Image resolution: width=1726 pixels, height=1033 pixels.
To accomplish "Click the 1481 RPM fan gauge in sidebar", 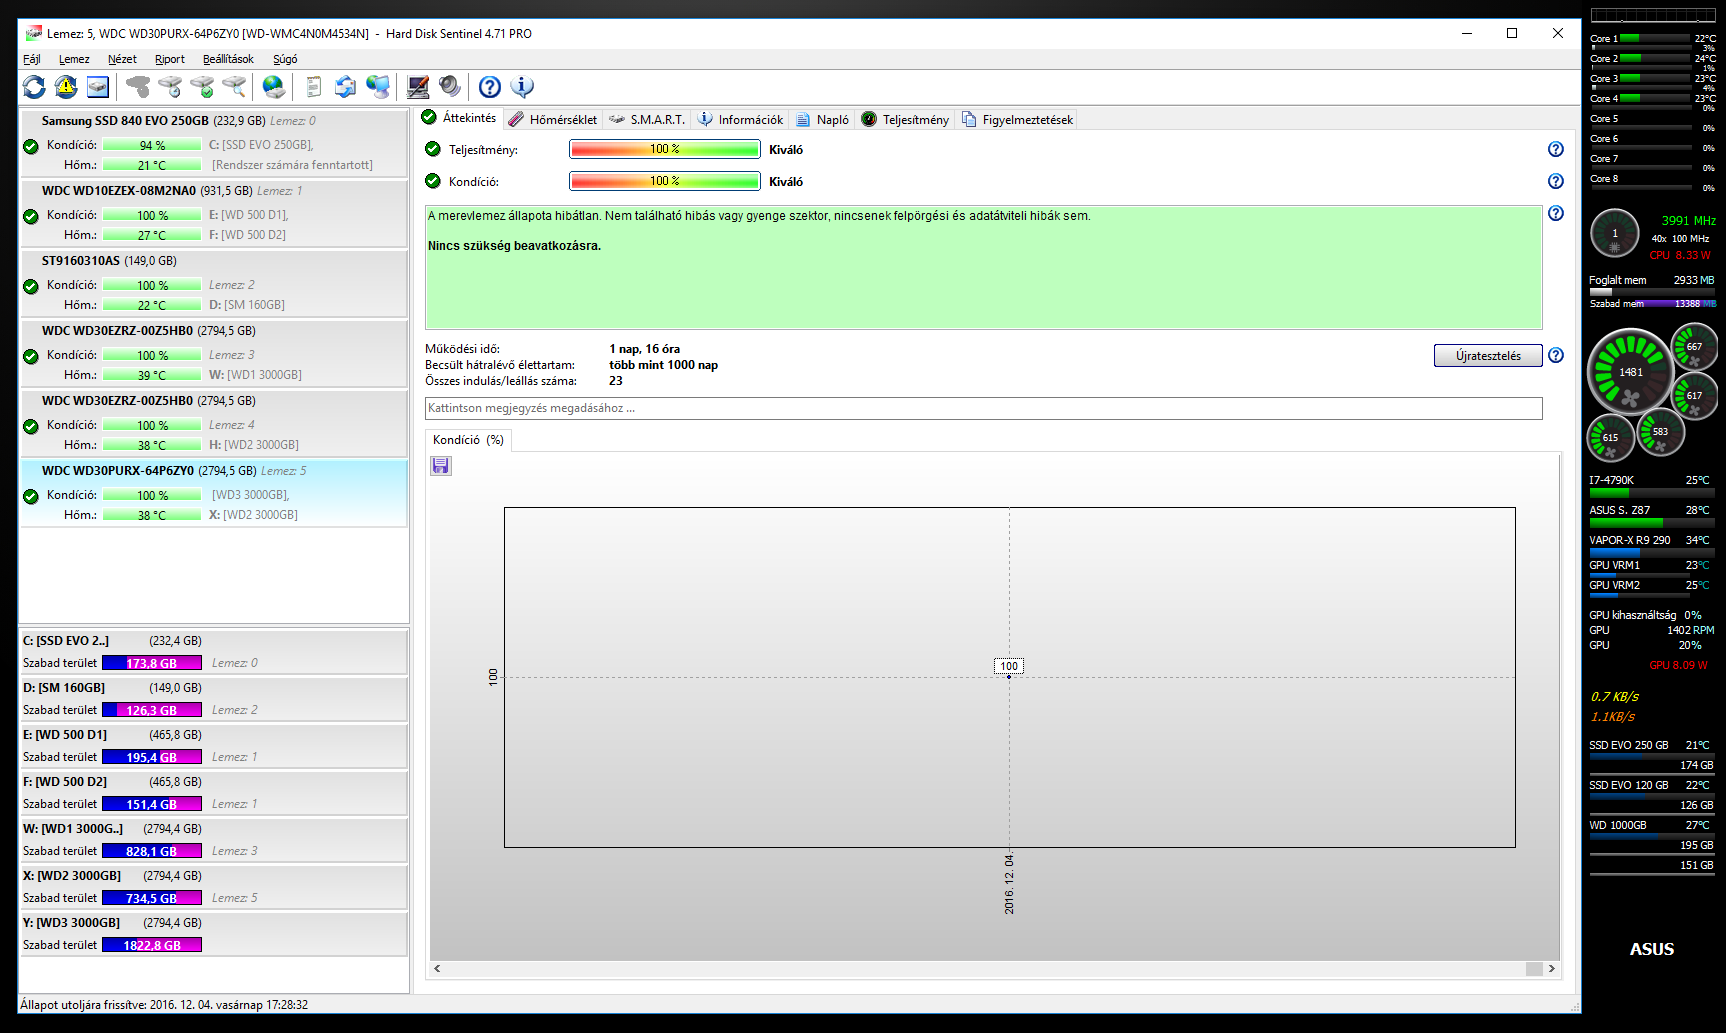I will point(1630,371).
